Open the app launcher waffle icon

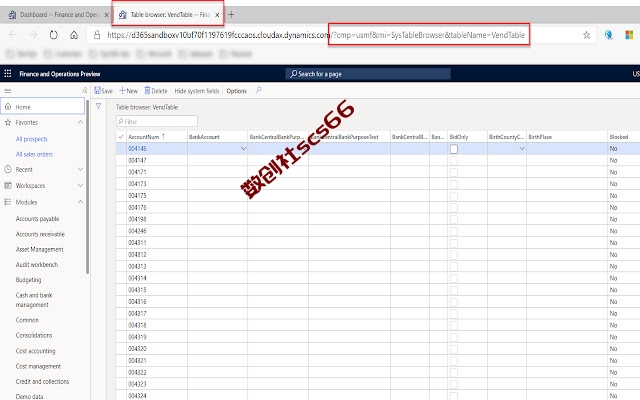(x=8, y=73)
